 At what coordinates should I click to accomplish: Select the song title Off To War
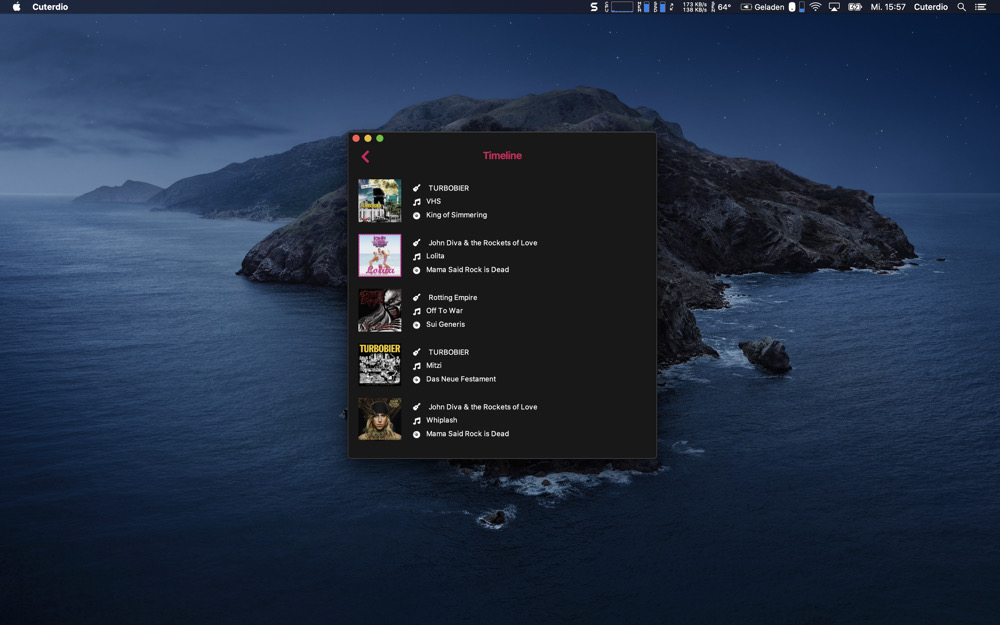[x=444, y=311]
